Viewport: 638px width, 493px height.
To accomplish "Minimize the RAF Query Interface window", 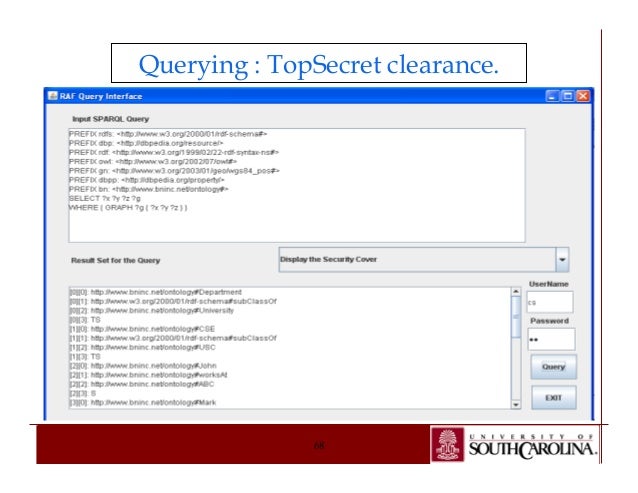I will [552, 96].
